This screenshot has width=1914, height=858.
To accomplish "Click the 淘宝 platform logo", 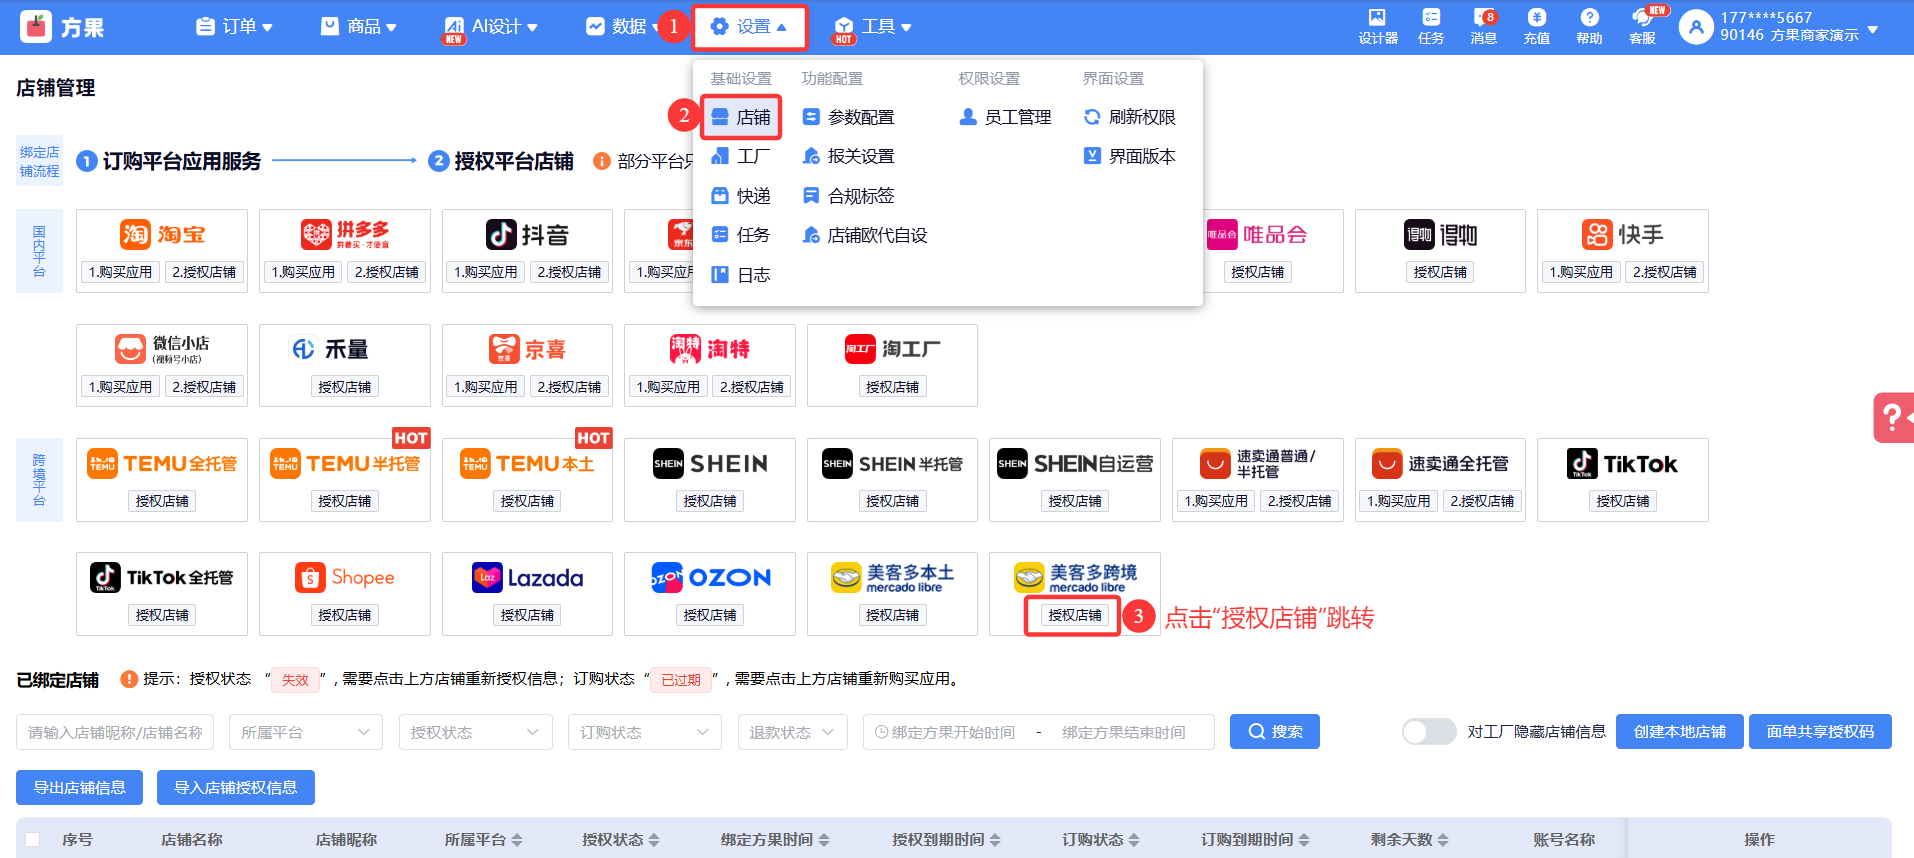I will click(162, 235).
